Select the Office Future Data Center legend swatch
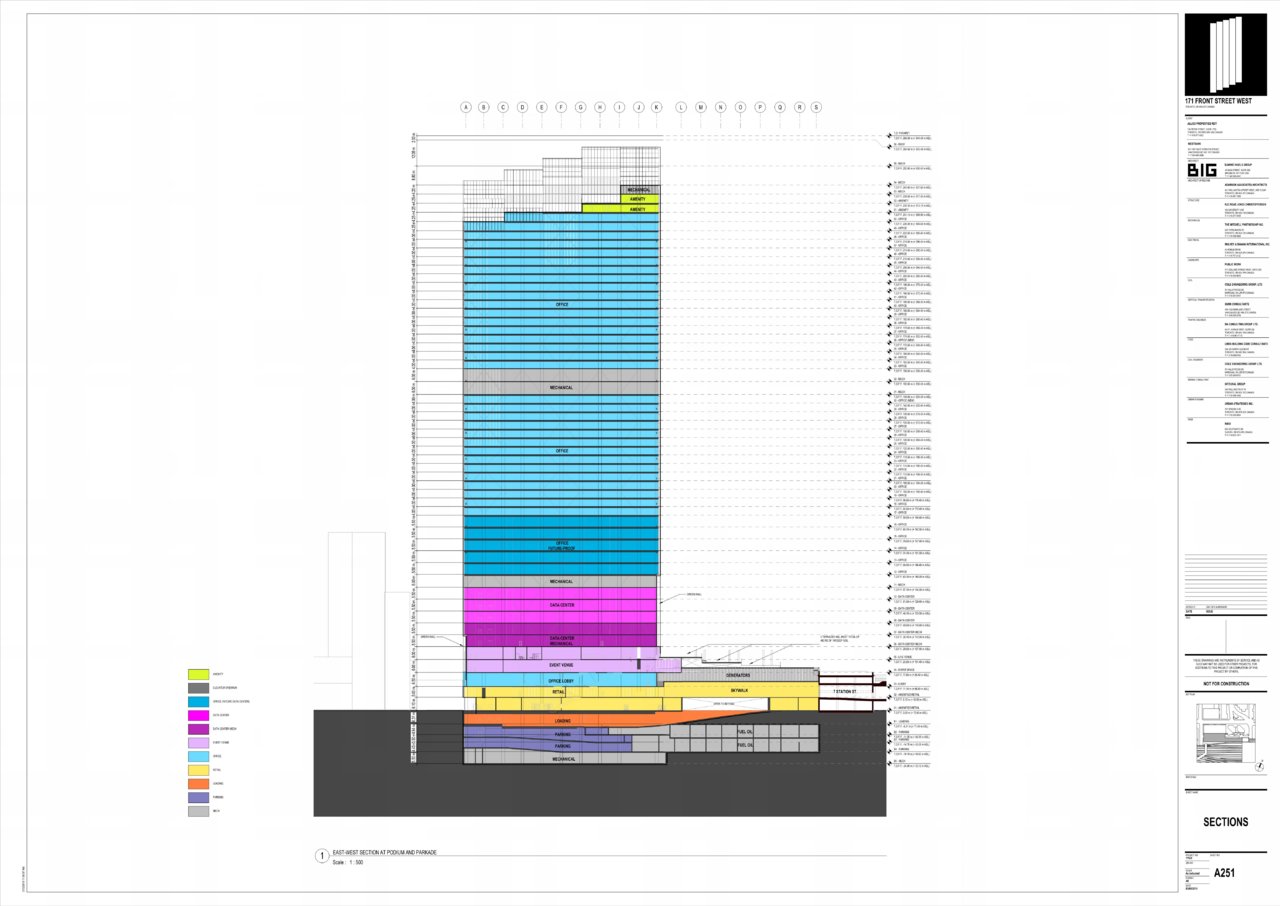1280x906 pixels. [198, 702]
